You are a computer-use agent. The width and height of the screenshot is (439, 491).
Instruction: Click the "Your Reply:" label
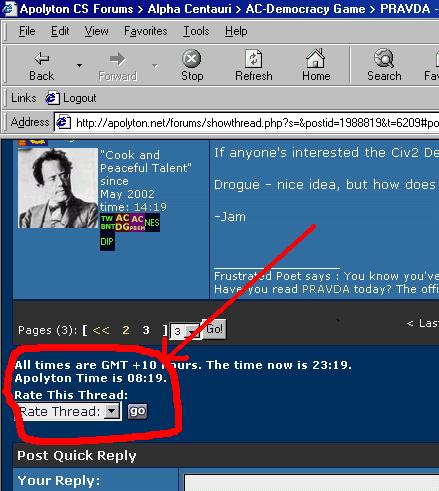(x=59, y=481)
